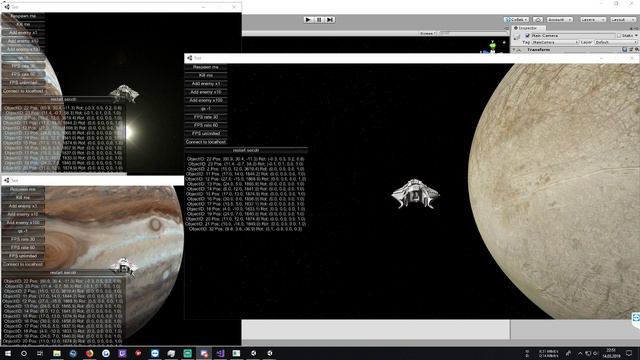Click Respawn me in the Europa window
This screenshot has height=360, width=640.
pyautogui.click(x=206, y=67)
